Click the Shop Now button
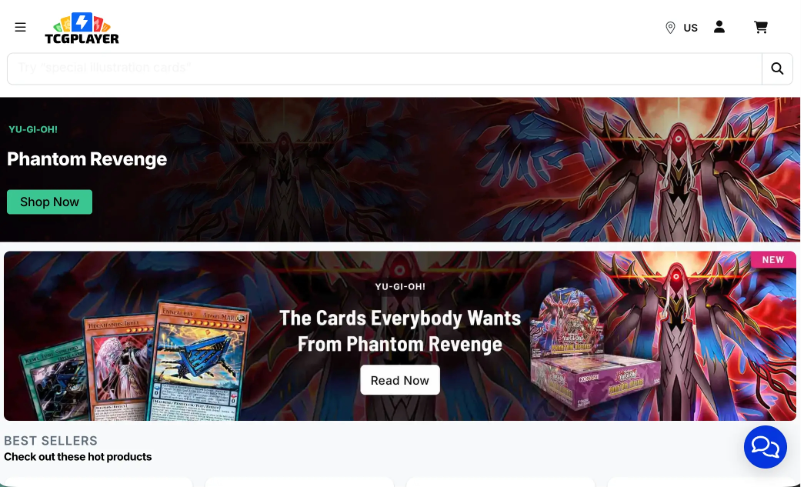The height and width of the screenshot is (487, 801). click(x=50, y=202)
